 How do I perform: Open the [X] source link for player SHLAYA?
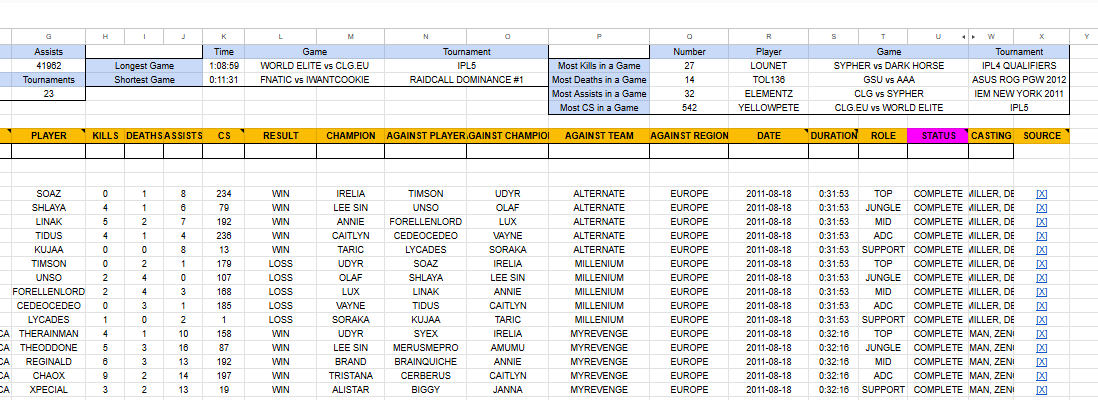coord(1041,207)
